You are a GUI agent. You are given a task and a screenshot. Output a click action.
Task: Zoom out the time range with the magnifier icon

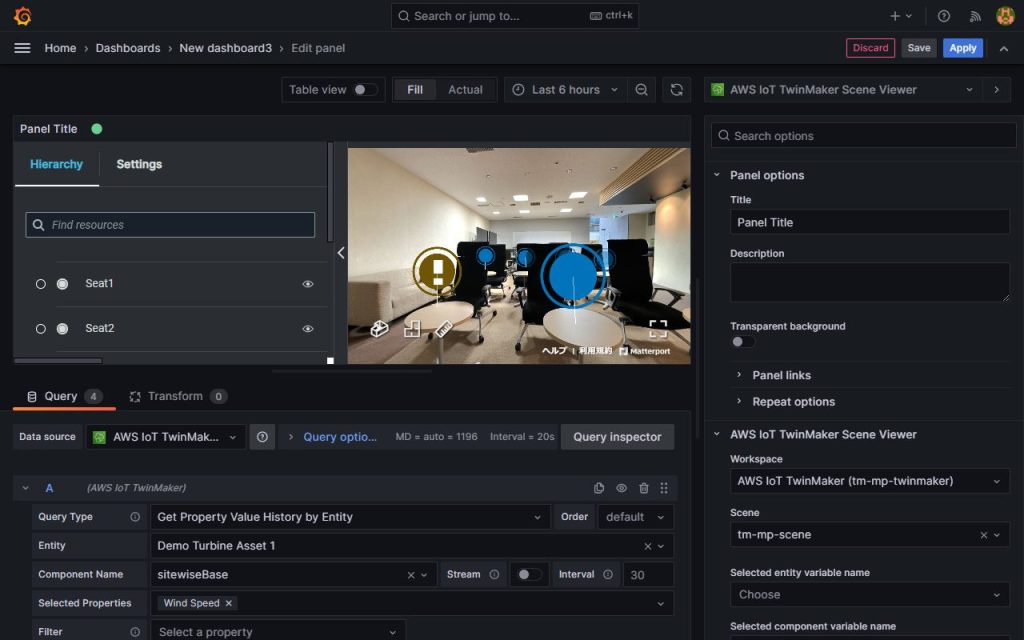click(x=641, y=89)
